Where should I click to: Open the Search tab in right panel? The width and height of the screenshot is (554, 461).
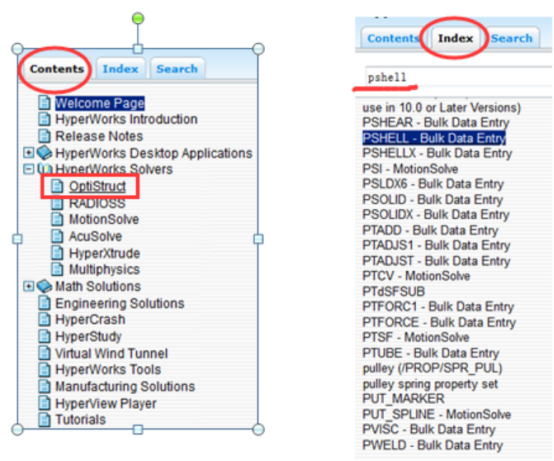coord(512,38)
